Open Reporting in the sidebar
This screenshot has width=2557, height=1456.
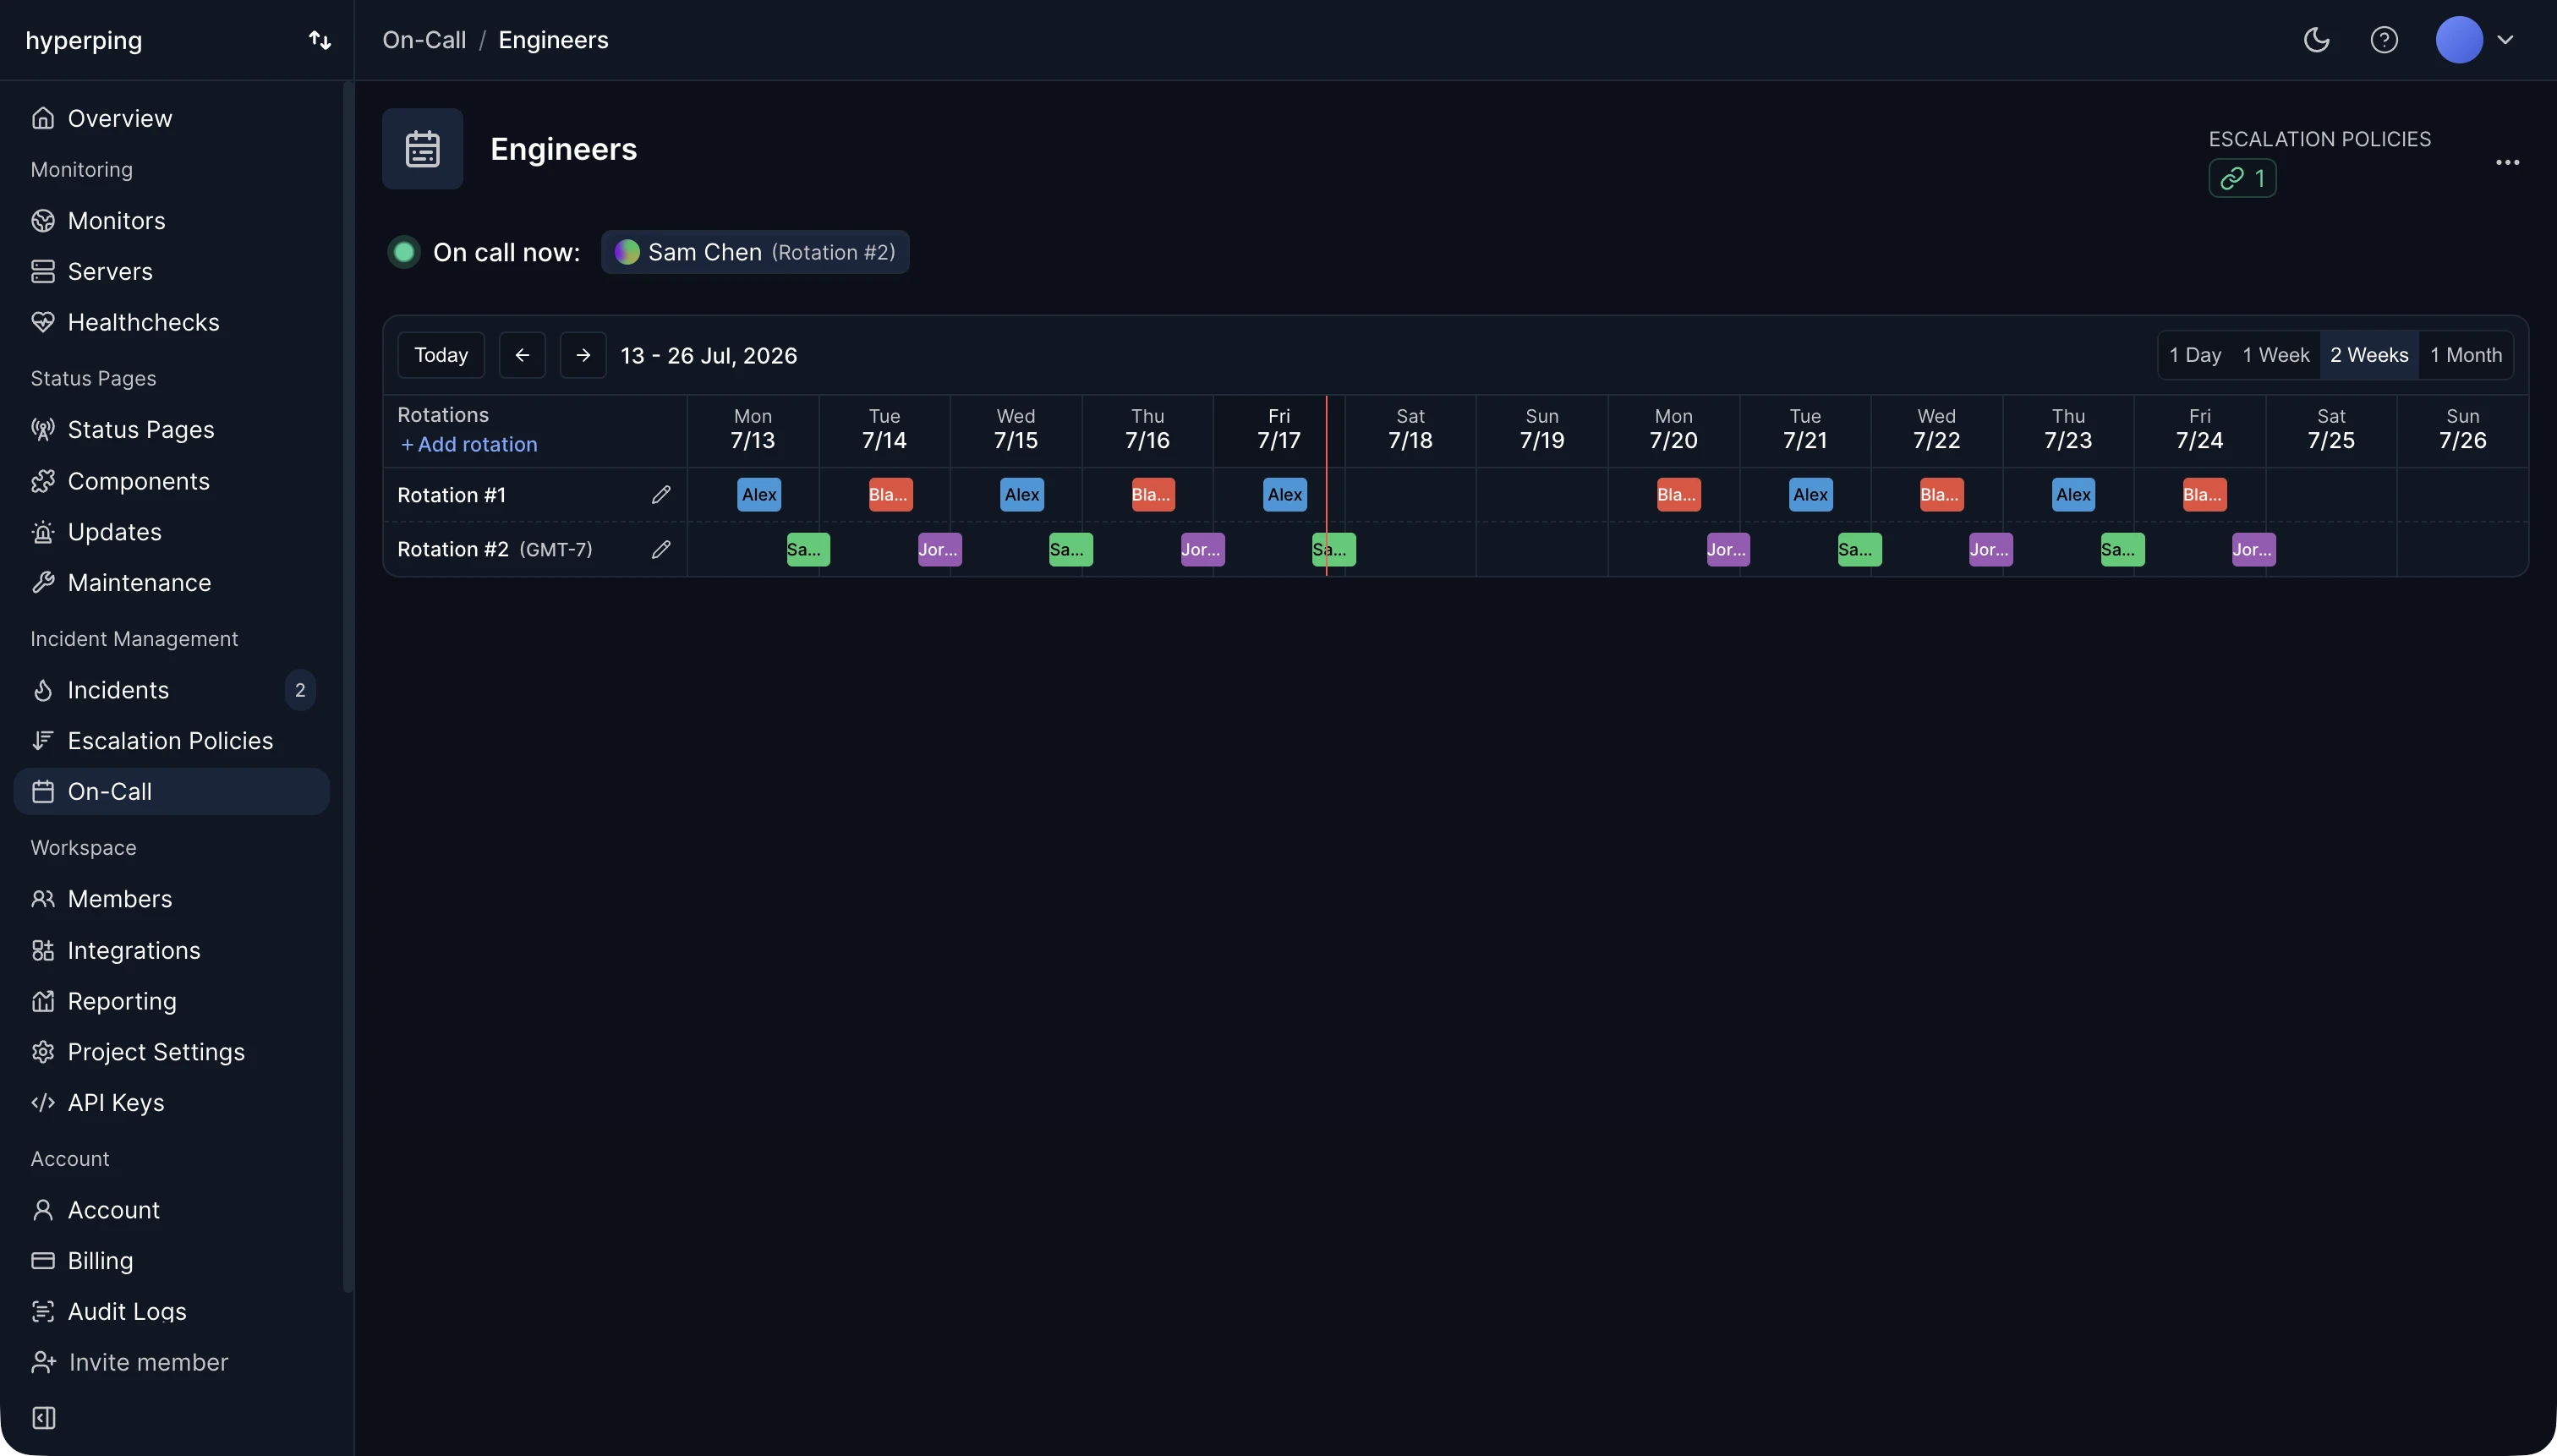(x=172, y=1001)
